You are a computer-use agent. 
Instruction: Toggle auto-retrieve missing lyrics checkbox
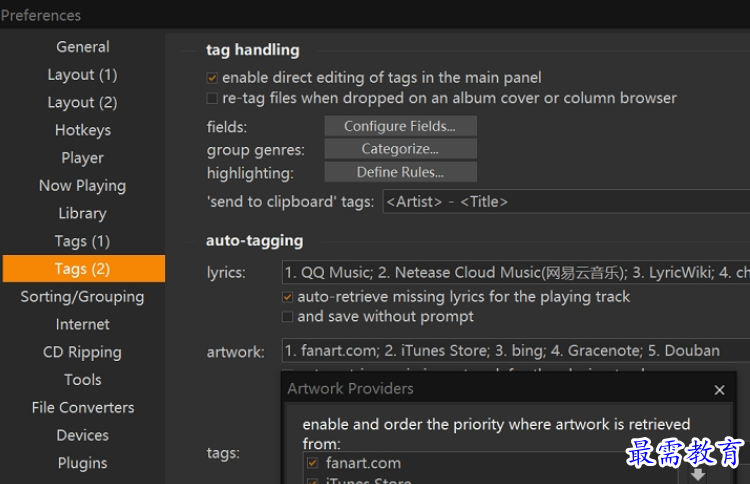[287, 297]
